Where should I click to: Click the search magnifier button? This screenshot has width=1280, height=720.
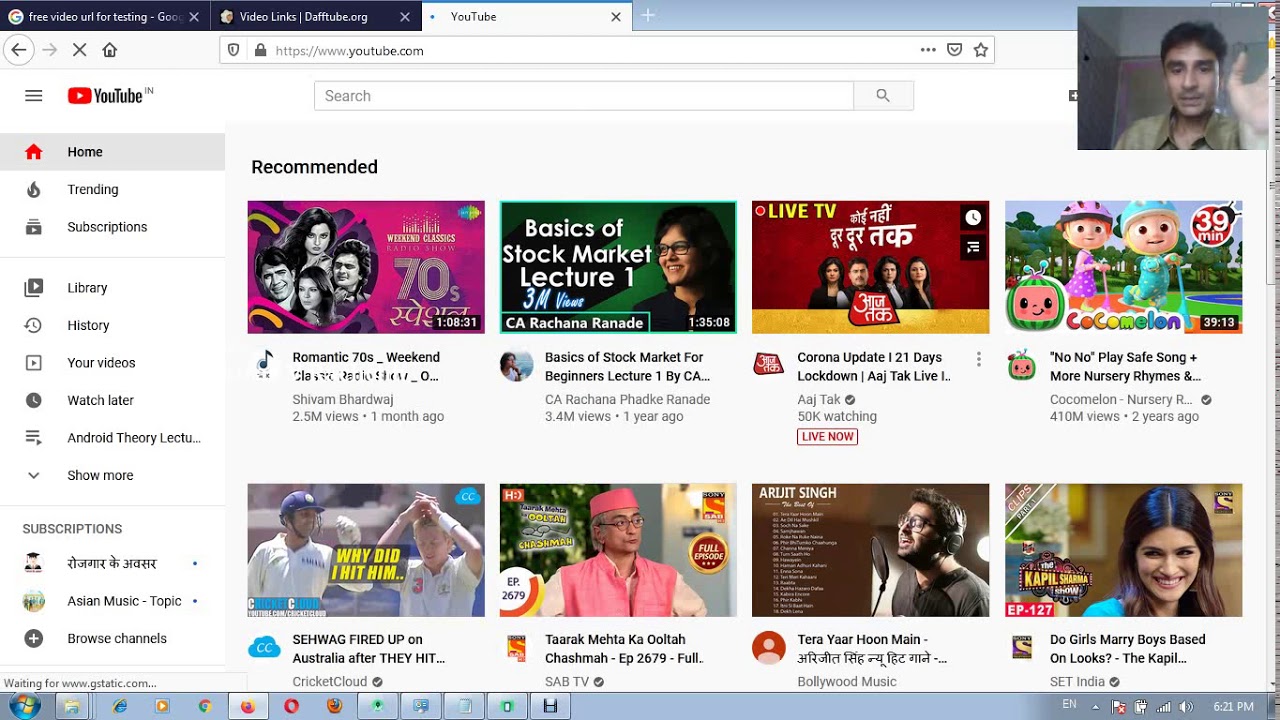(x=883, y=96)
